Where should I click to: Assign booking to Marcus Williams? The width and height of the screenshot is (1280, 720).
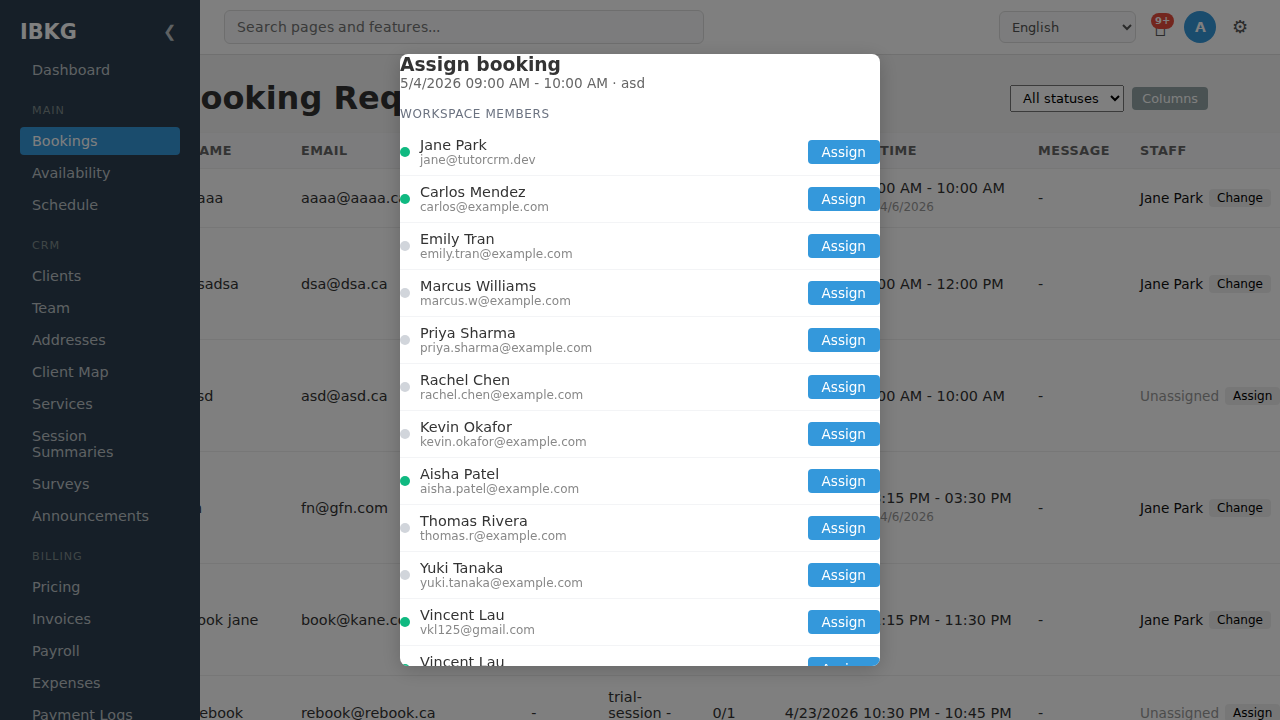coord(843,293)
